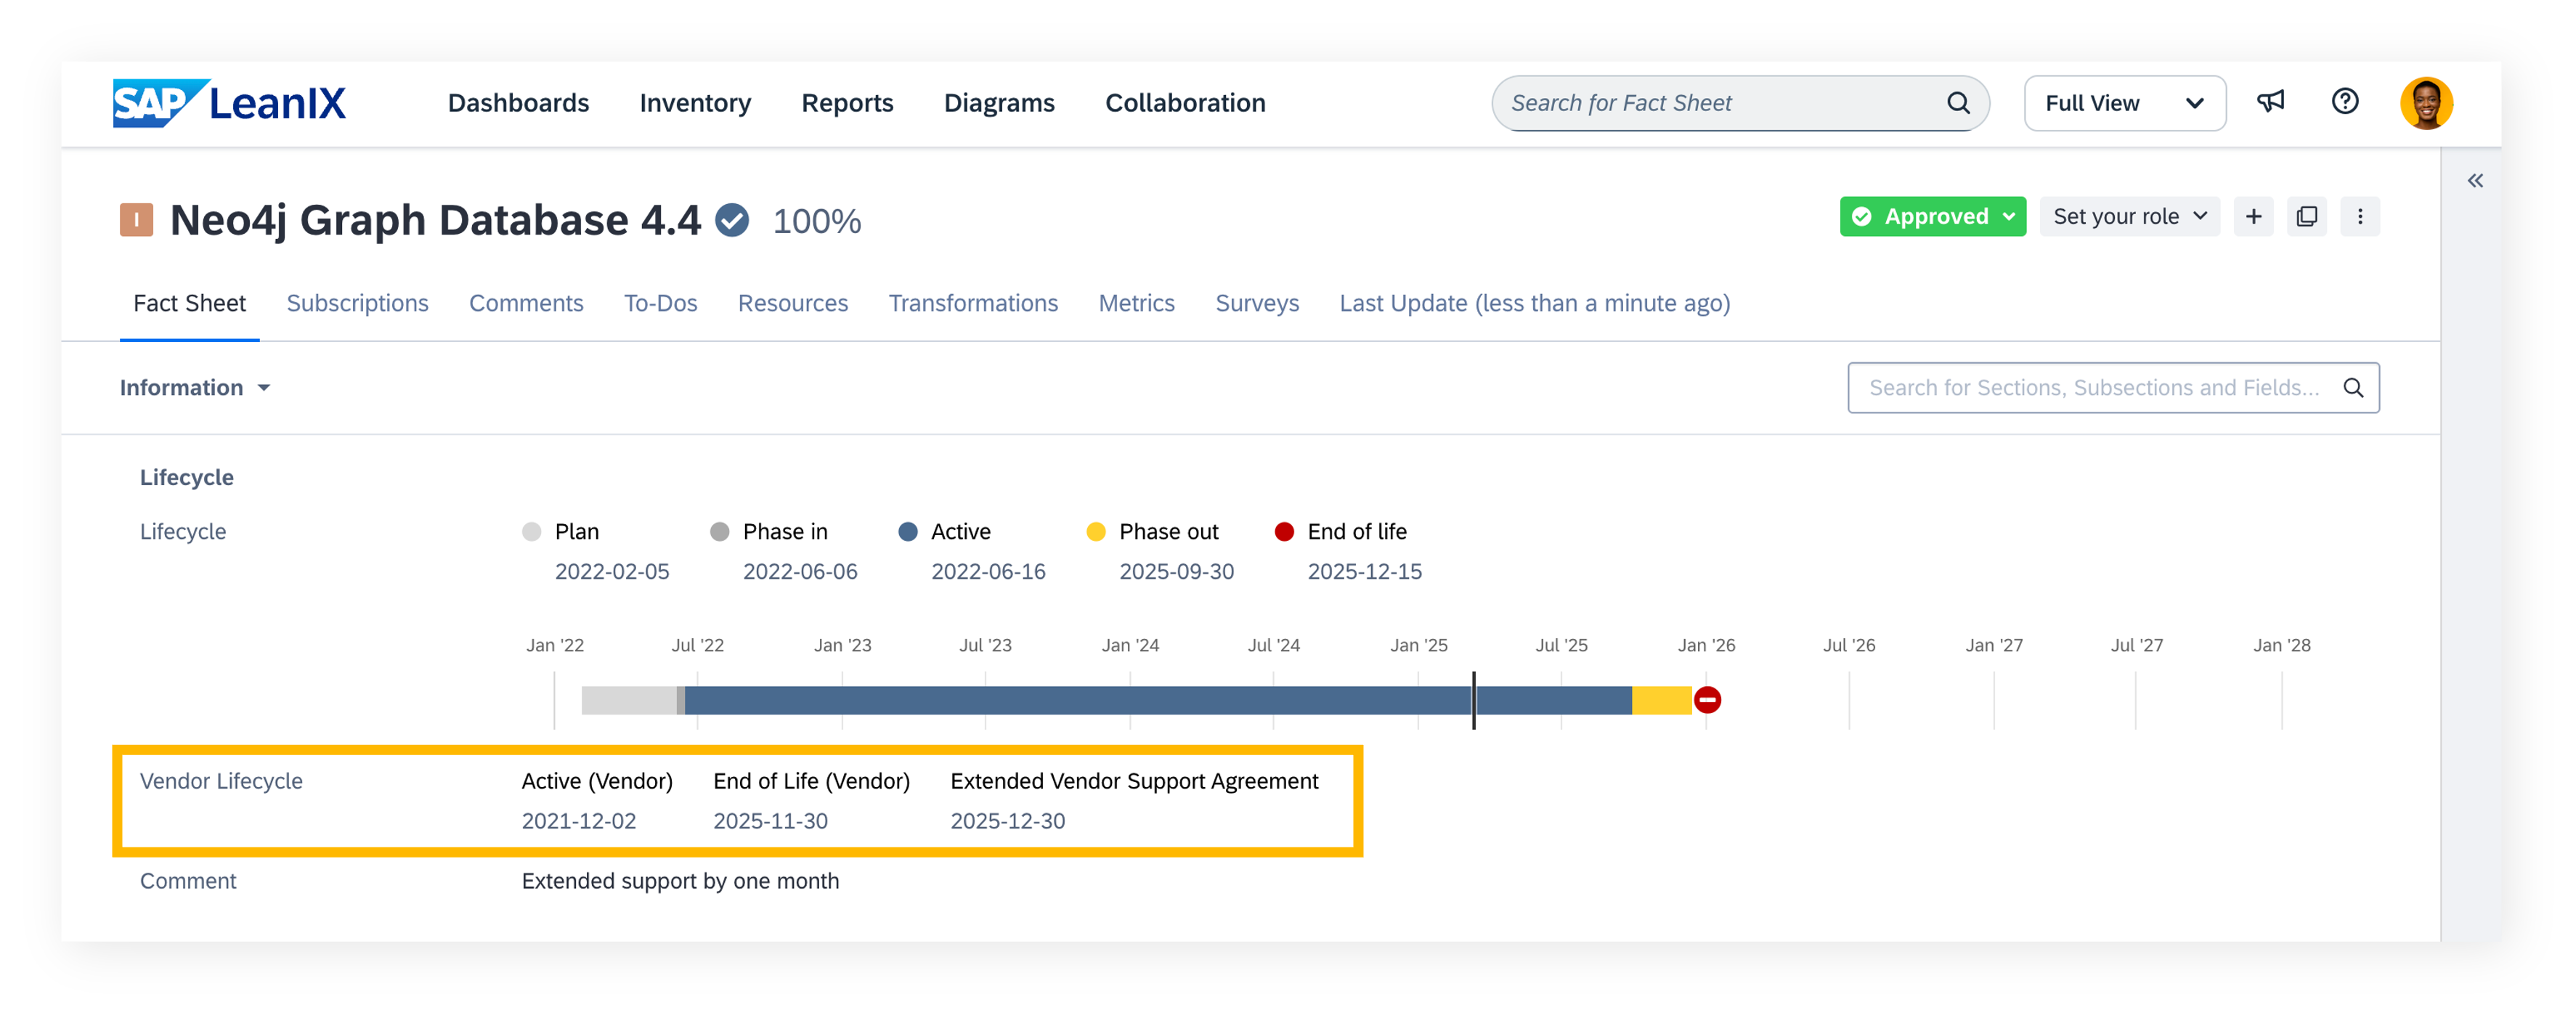Click the copy fact sheet icon
Image resolution: width=2576 pixels, height=1018 pixels.
(2306, 217)
